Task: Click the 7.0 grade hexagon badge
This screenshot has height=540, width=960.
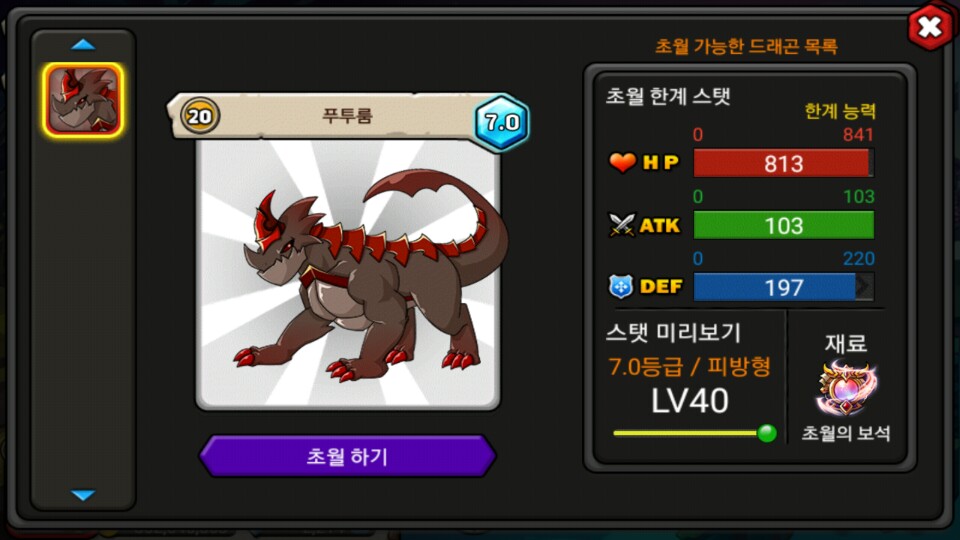Action: coord(501,122)
